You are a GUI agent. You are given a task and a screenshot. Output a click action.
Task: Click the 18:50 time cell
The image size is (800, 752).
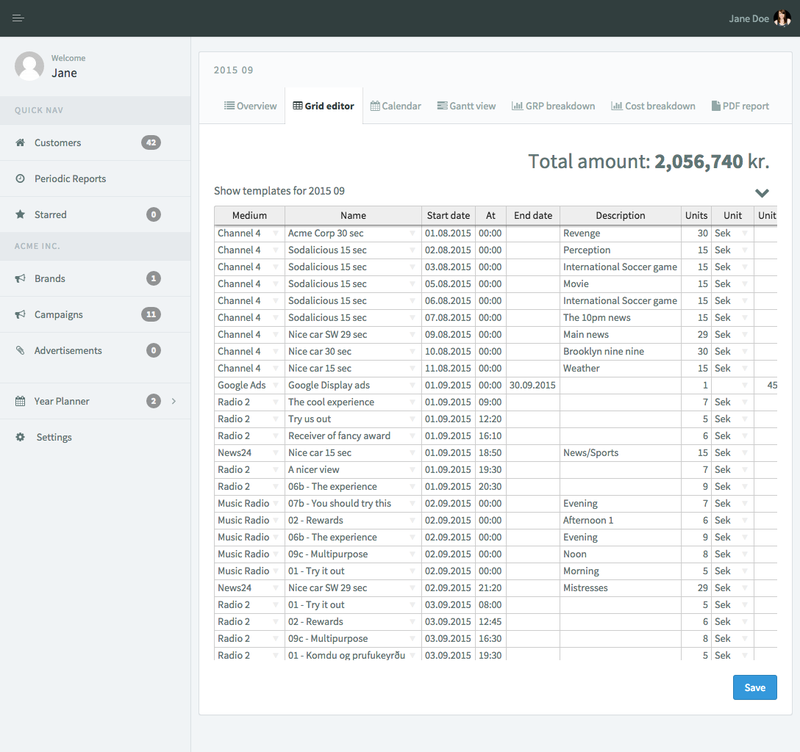pyautogui.click(x=490, y=453)
